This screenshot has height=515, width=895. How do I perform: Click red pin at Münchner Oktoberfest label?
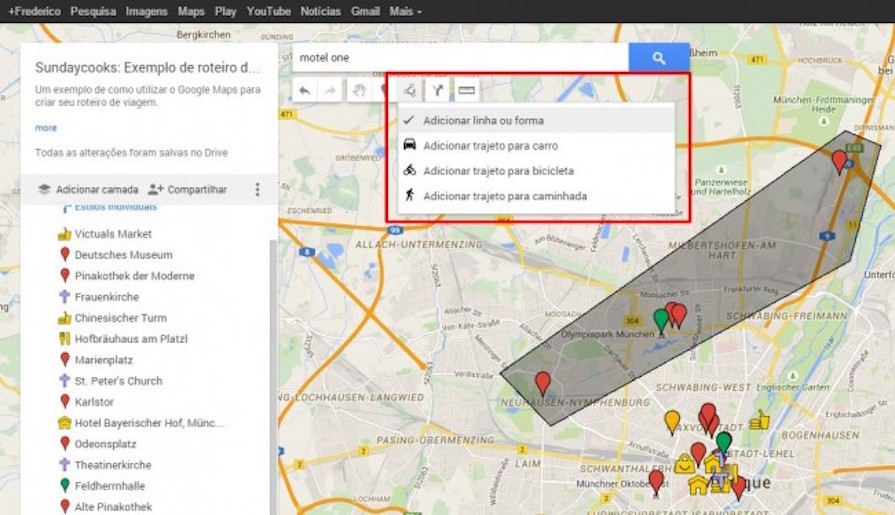[656, 482]
